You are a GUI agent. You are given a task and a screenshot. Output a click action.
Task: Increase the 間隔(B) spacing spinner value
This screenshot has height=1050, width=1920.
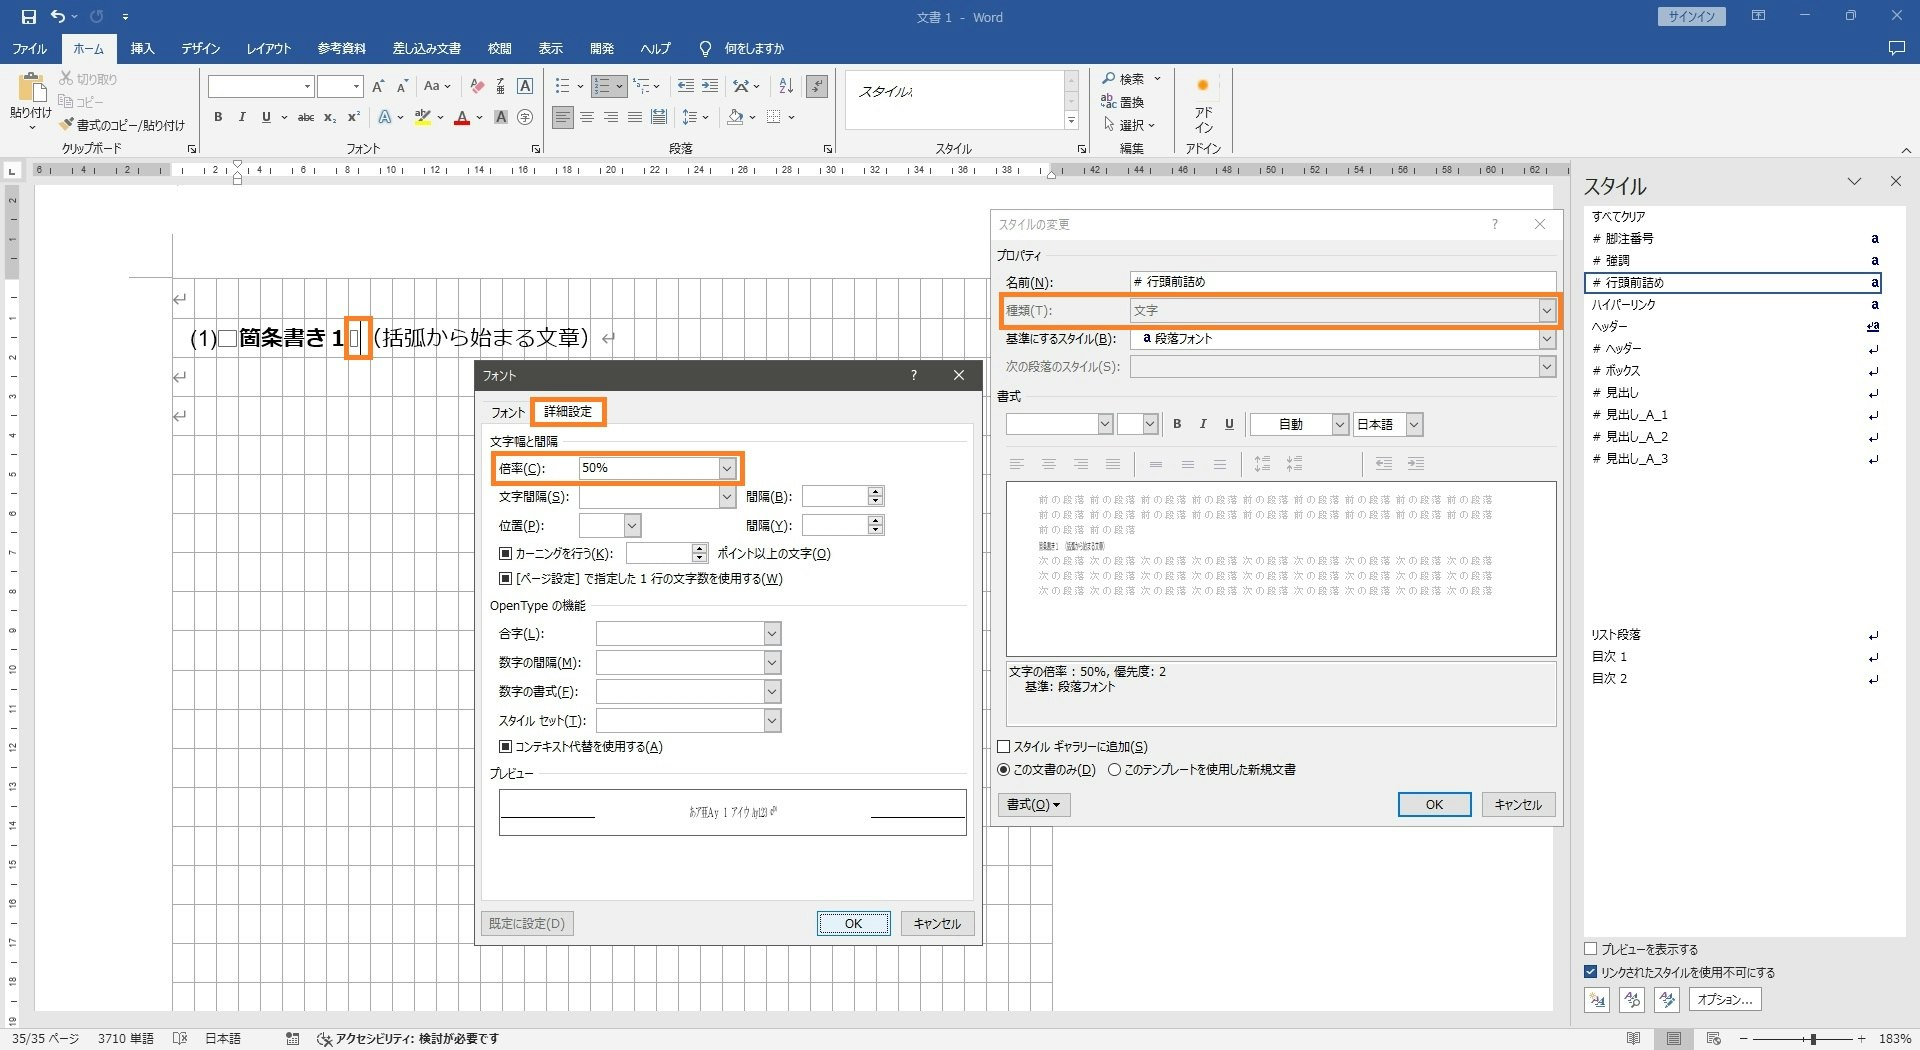[x=876, y=491]
